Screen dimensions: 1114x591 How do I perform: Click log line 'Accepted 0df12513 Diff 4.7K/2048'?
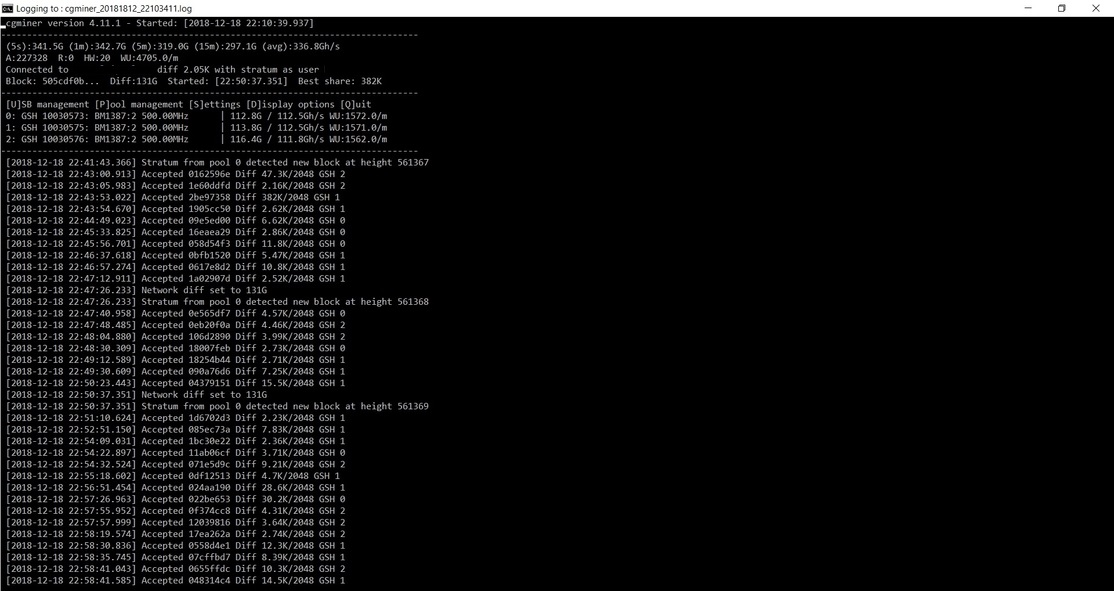pyautogui.click(x=173, y=476)
